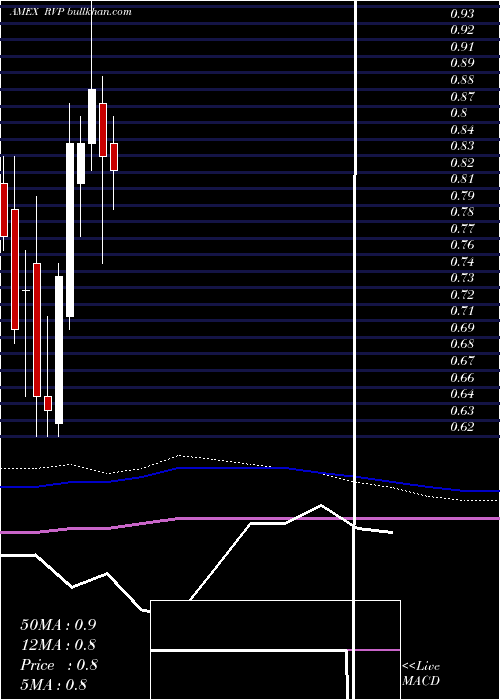Select the 0.89 price level label

pyautogui.click(x=462, y=63)
